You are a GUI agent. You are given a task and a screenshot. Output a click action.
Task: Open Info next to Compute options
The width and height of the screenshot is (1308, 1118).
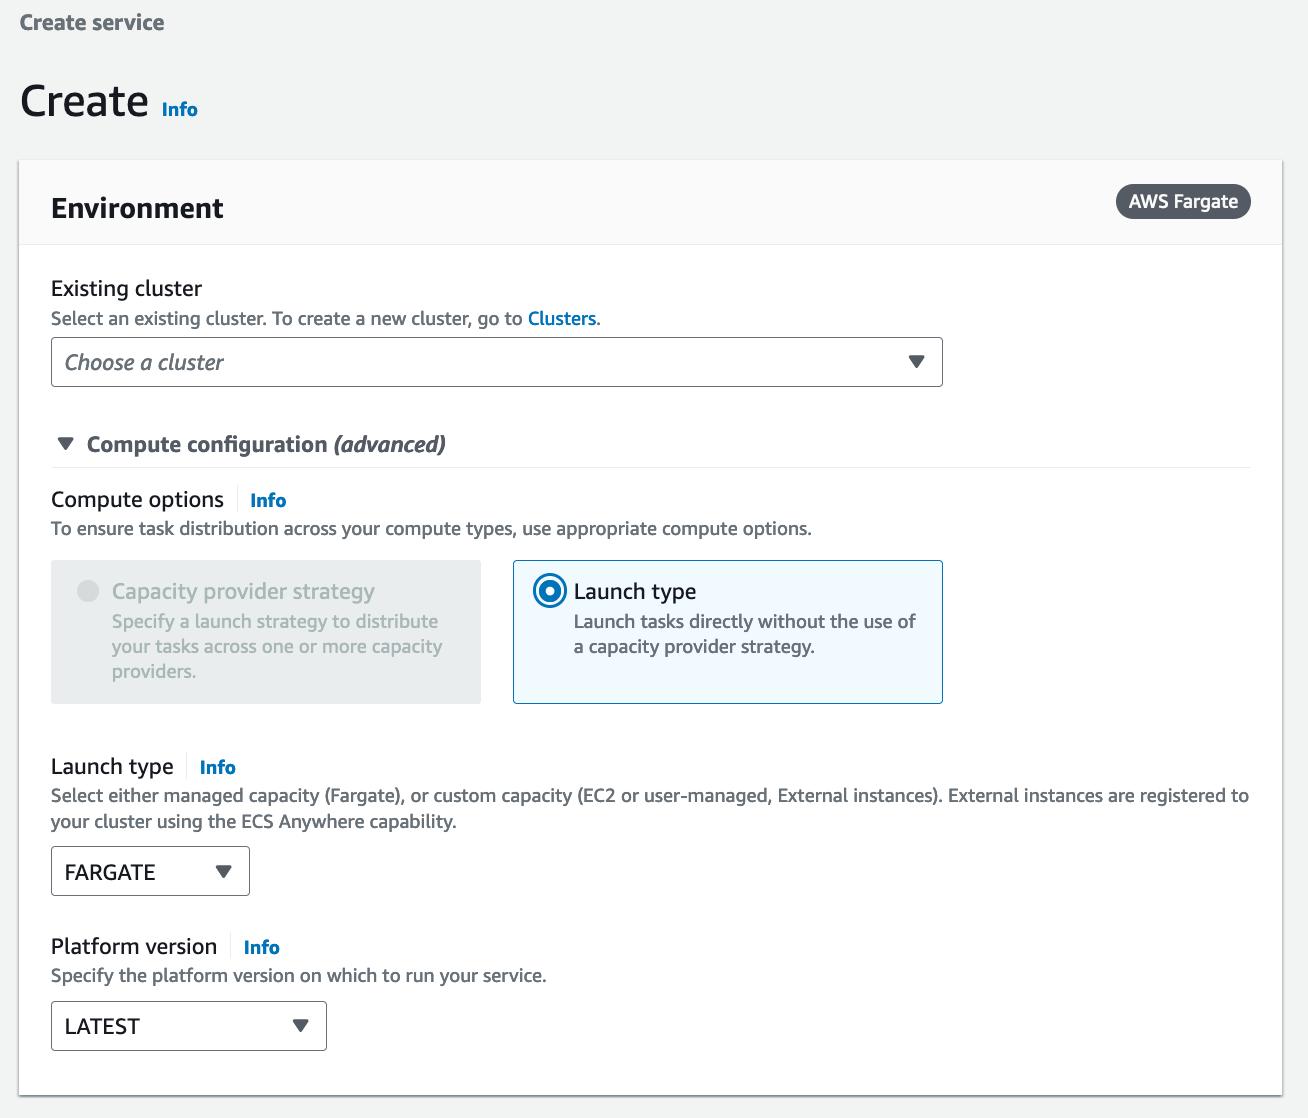268,500
